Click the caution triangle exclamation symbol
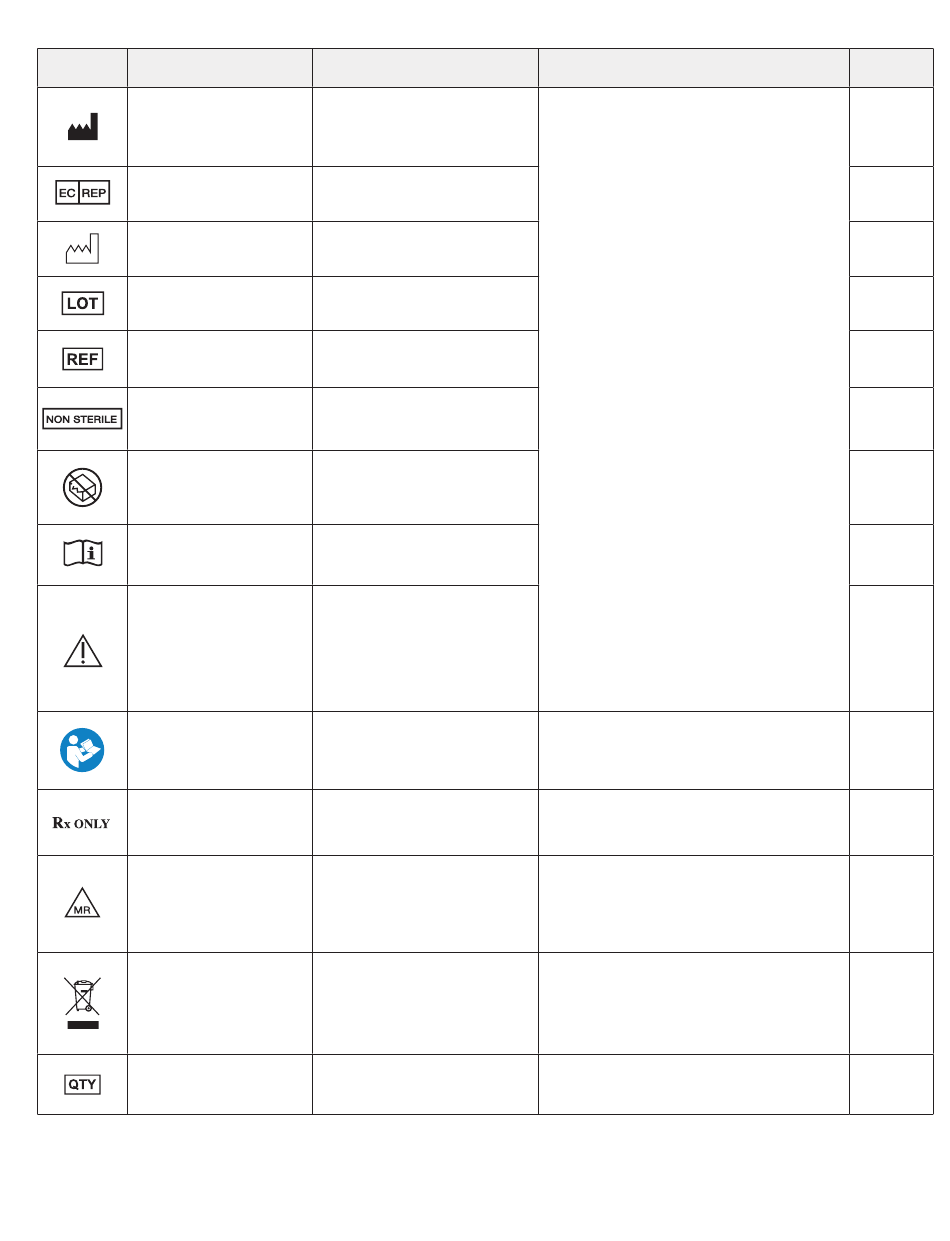 (82, 650)
